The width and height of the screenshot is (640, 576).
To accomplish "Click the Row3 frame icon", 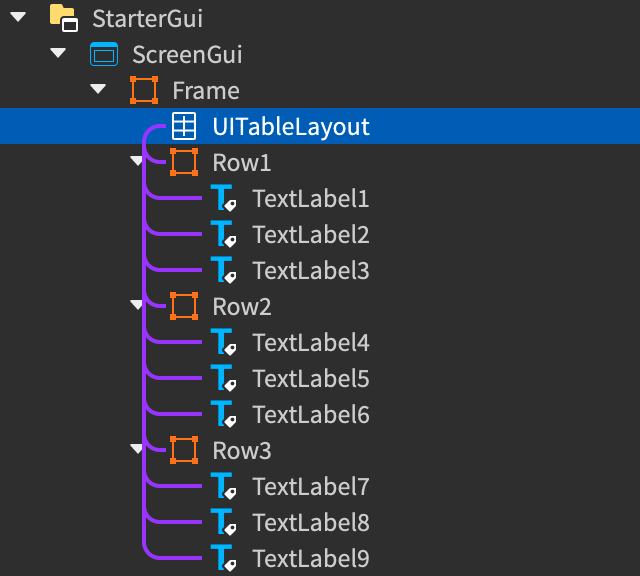I will [x=184, y=450].
